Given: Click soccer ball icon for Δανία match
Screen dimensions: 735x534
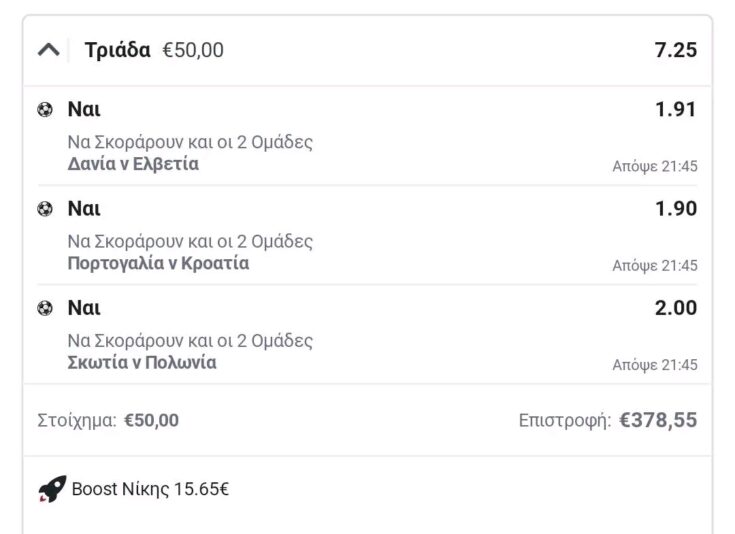Looking at the screenshot, I should point(44,110).
